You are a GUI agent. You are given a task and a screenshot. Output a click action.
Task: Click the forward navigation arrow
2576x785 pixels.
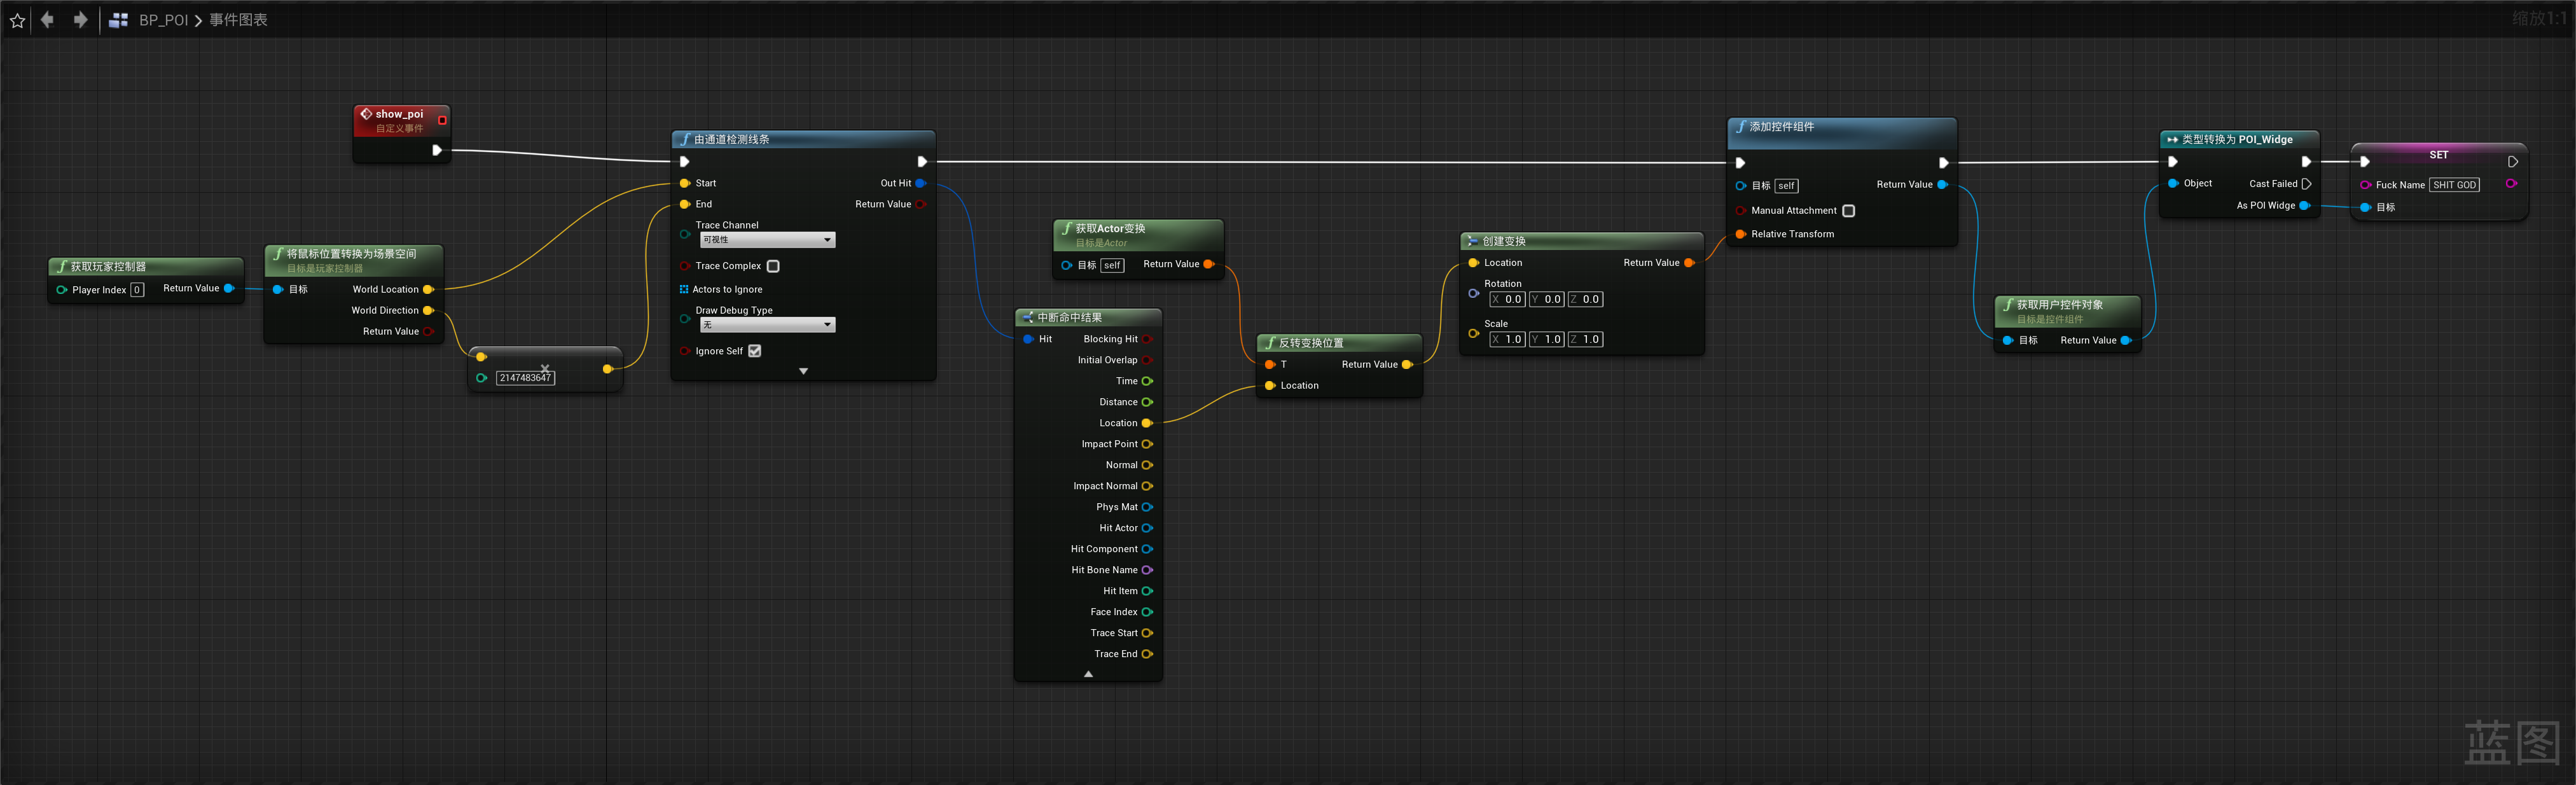pos(81,20)
